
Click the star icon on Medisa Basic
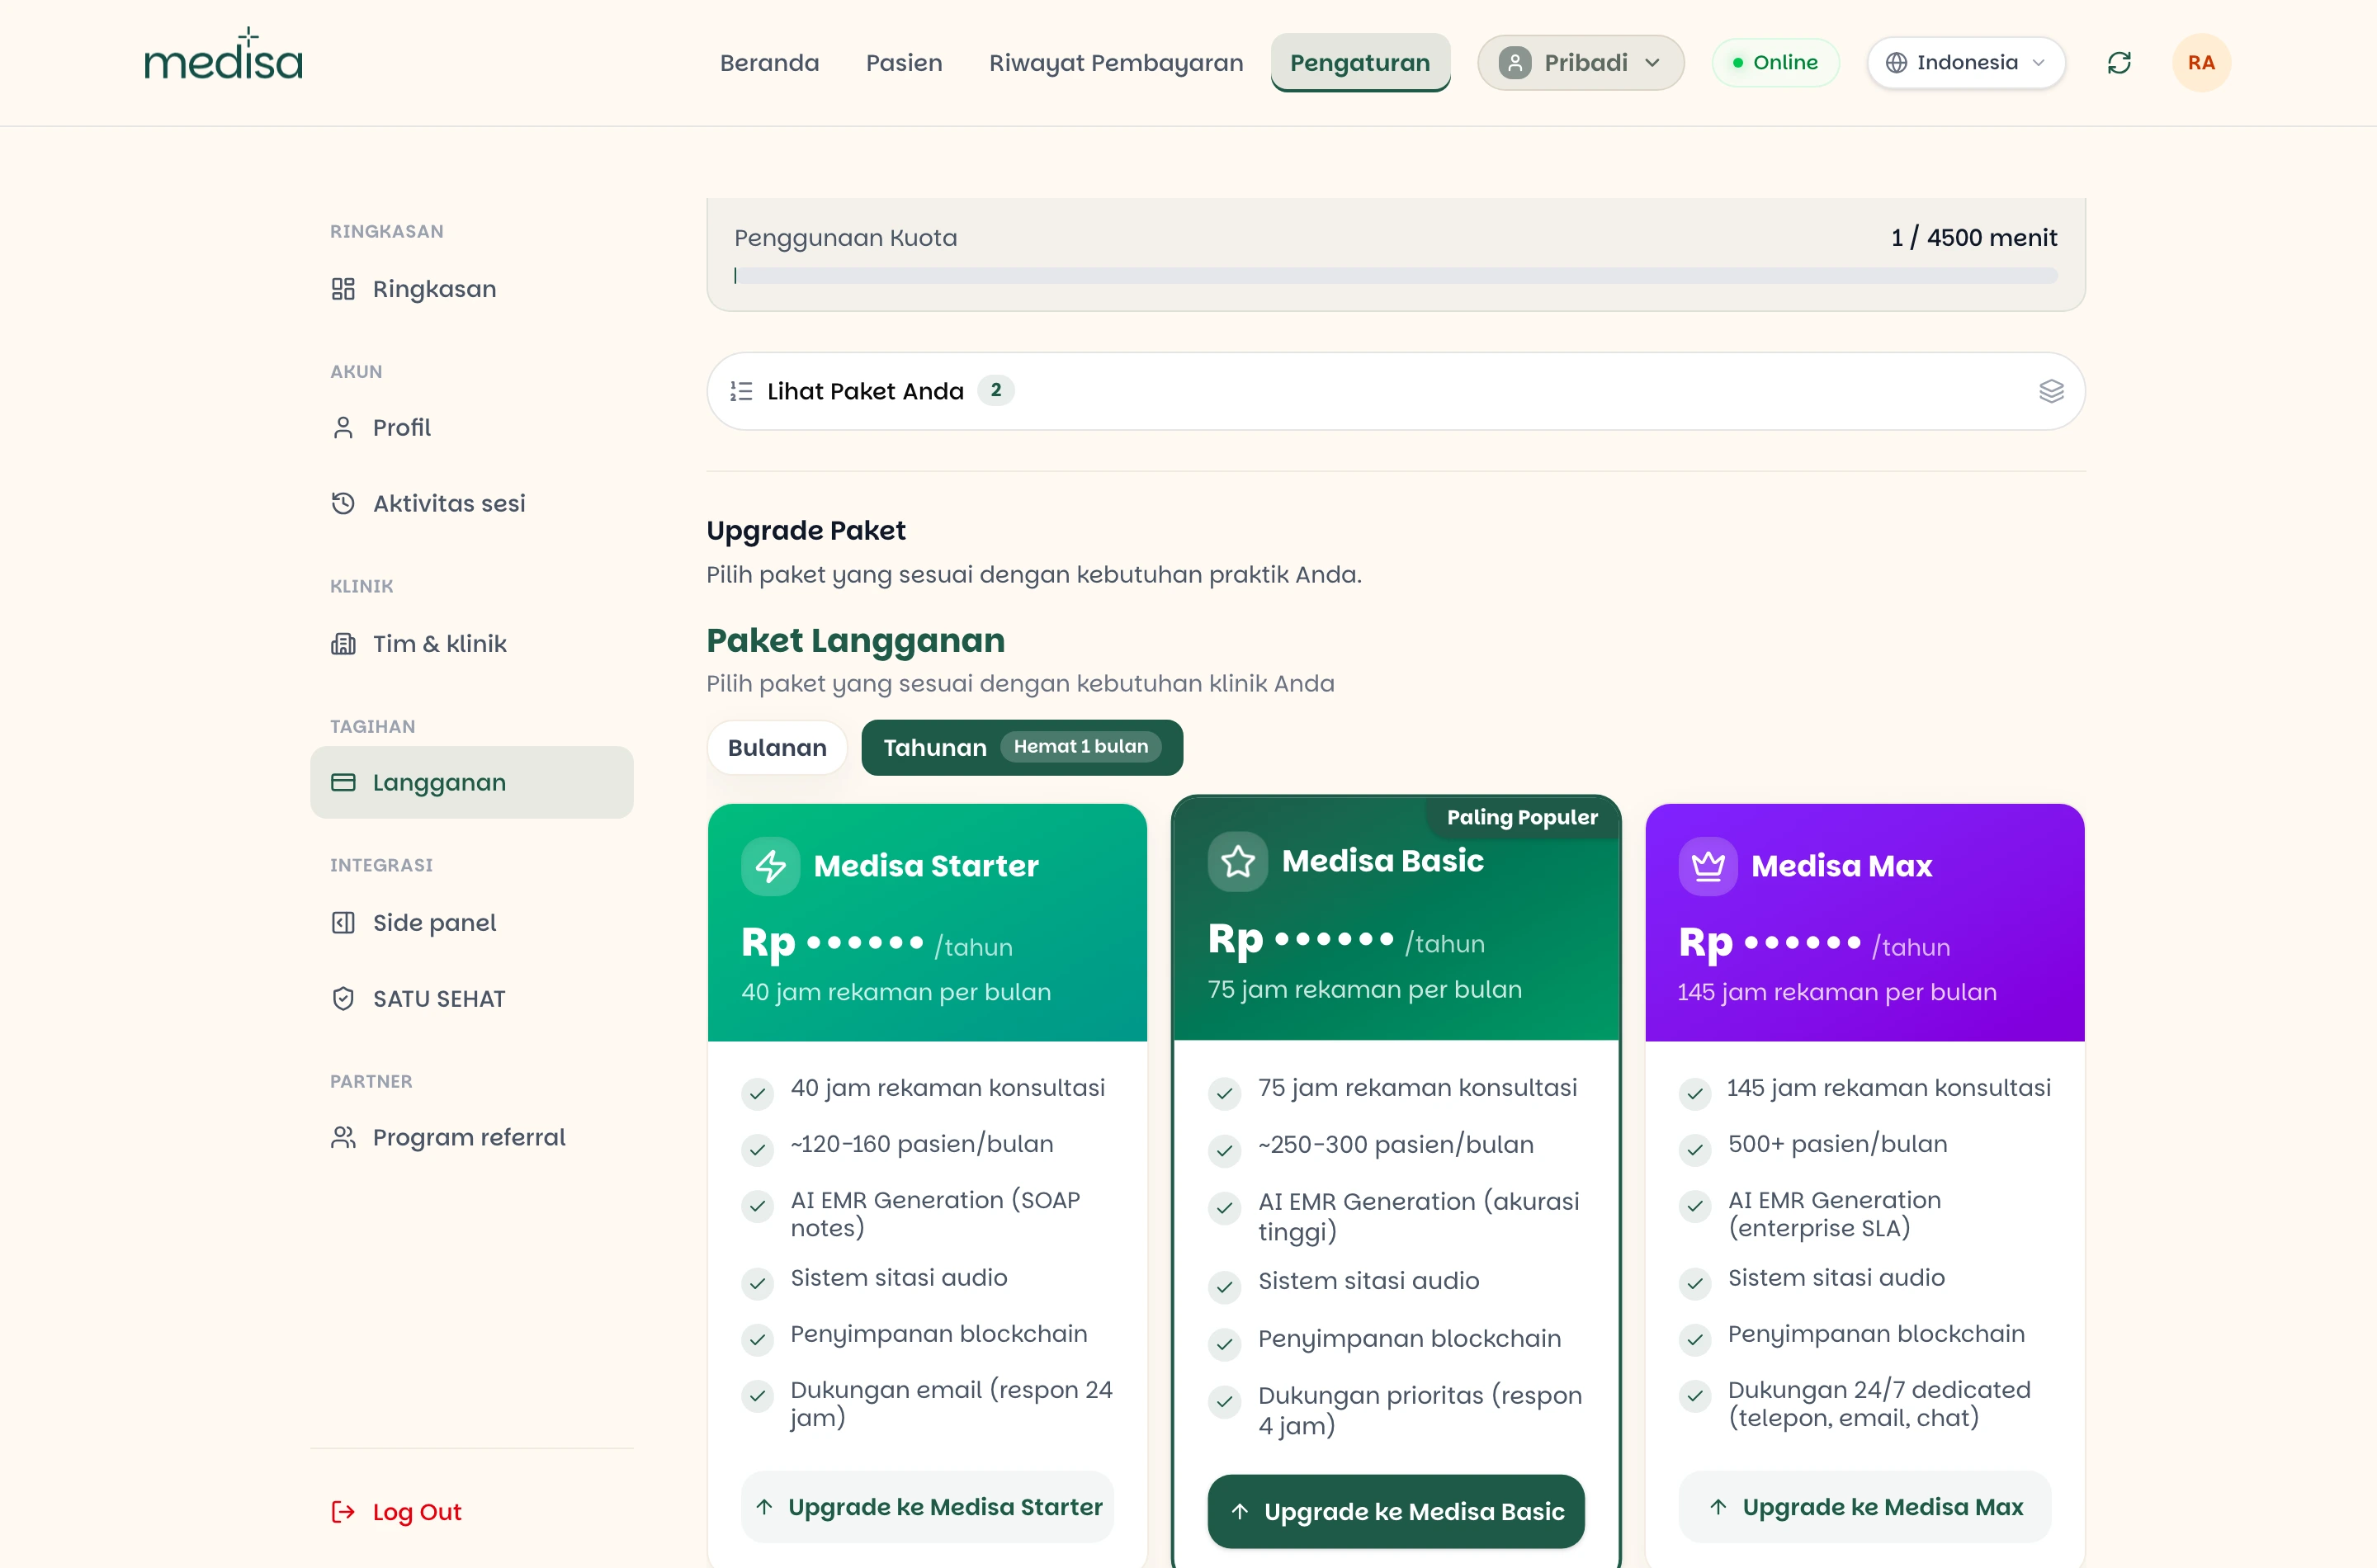[1237, 861]
